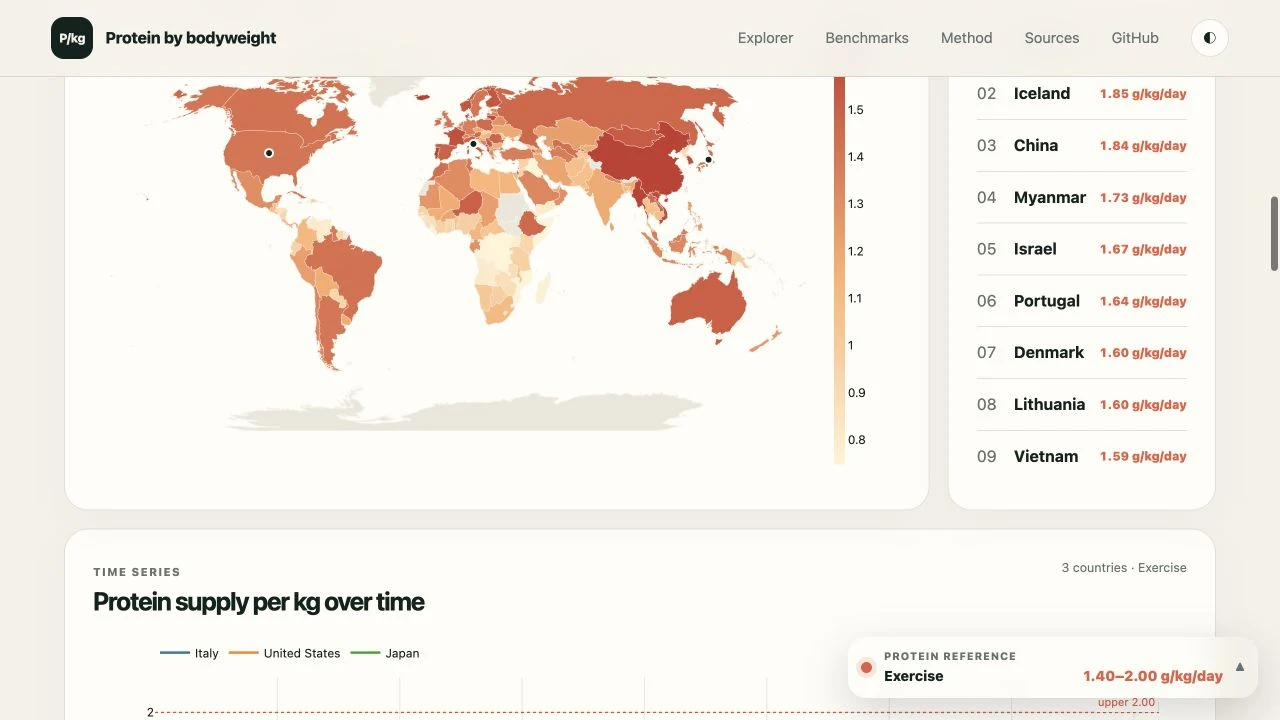
Task: Click the 'upper 2.00' reference line label
Action: click(1126, 703)
